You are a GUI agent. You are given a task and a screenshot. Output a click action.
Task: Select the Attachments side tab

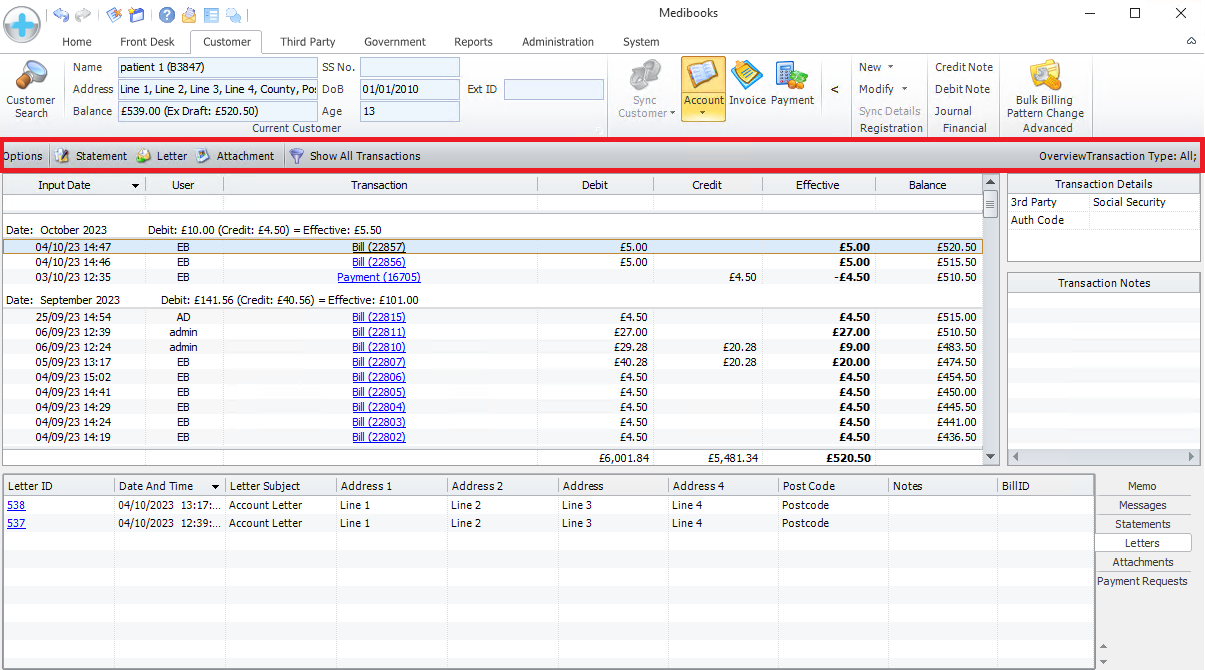click(1142, 562)
